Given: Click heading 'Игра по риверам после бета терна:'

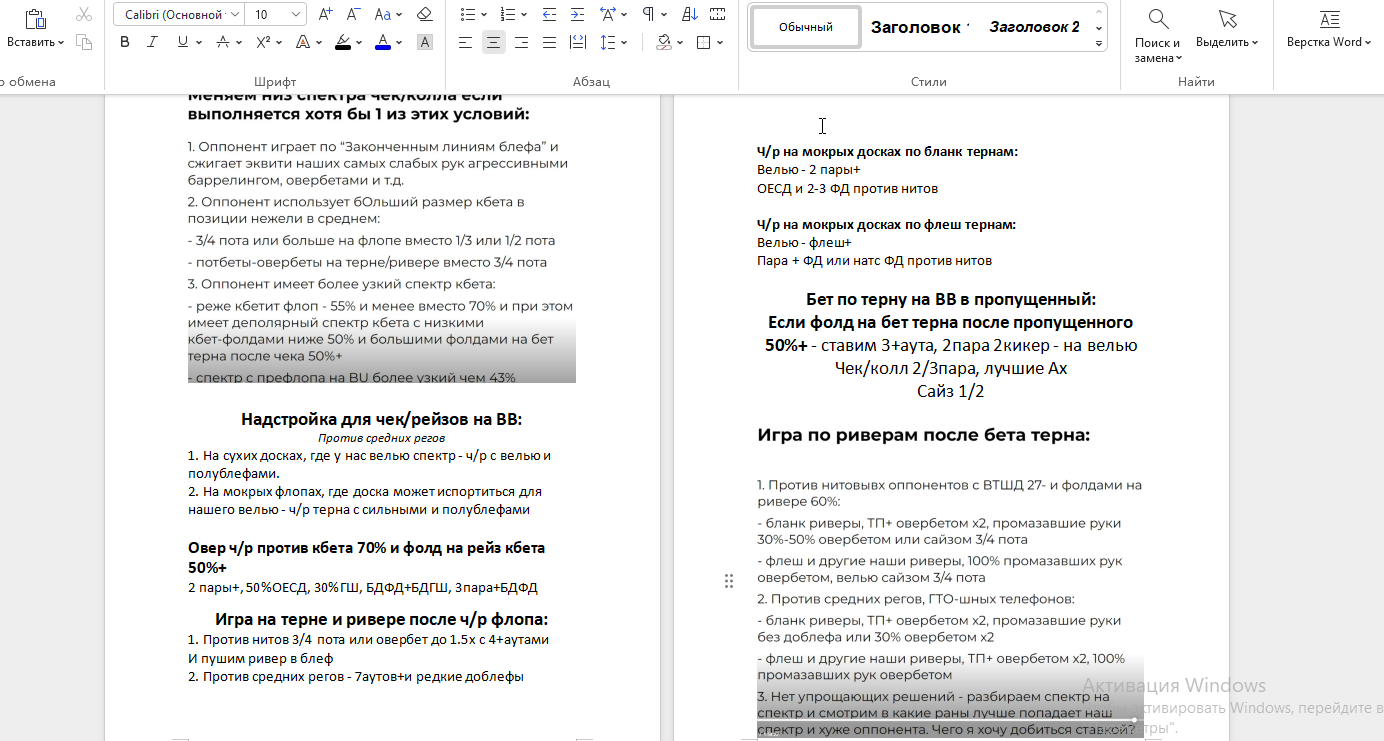Looking at the screenshot, I should coord(923,435).
